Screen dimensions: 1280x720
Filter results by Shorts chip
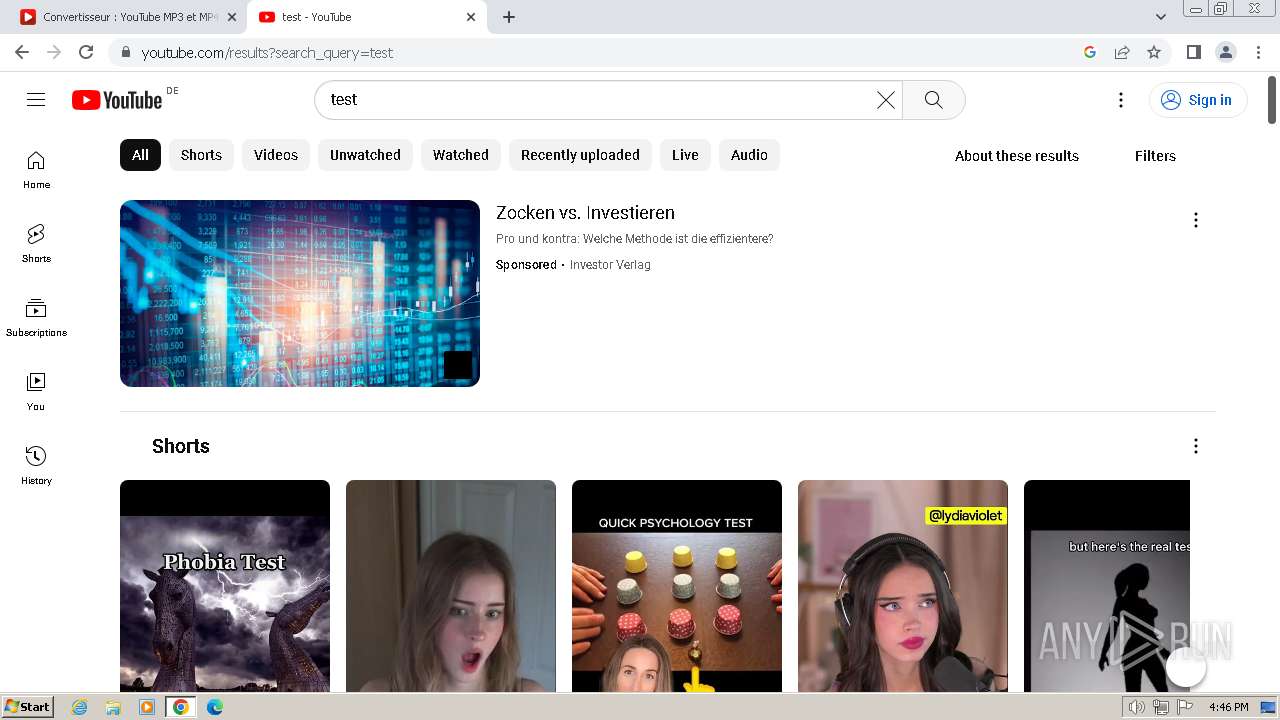201,155
